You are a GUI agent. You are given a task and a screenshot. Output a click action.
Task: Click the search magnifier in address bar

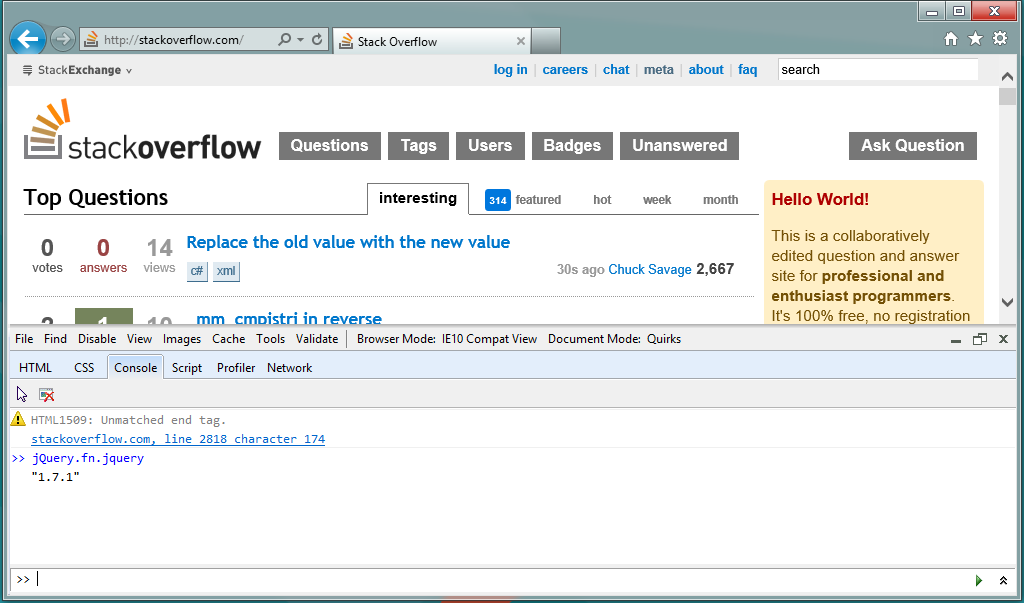(x=284, y=40)
